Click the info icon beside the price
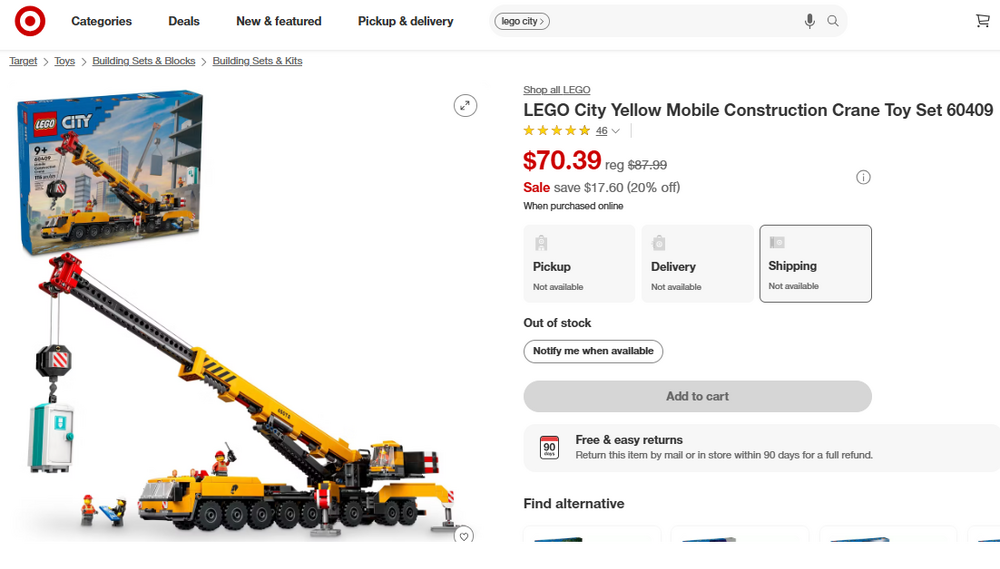This screenshot has height=569, width=1000. coord(863,177)
